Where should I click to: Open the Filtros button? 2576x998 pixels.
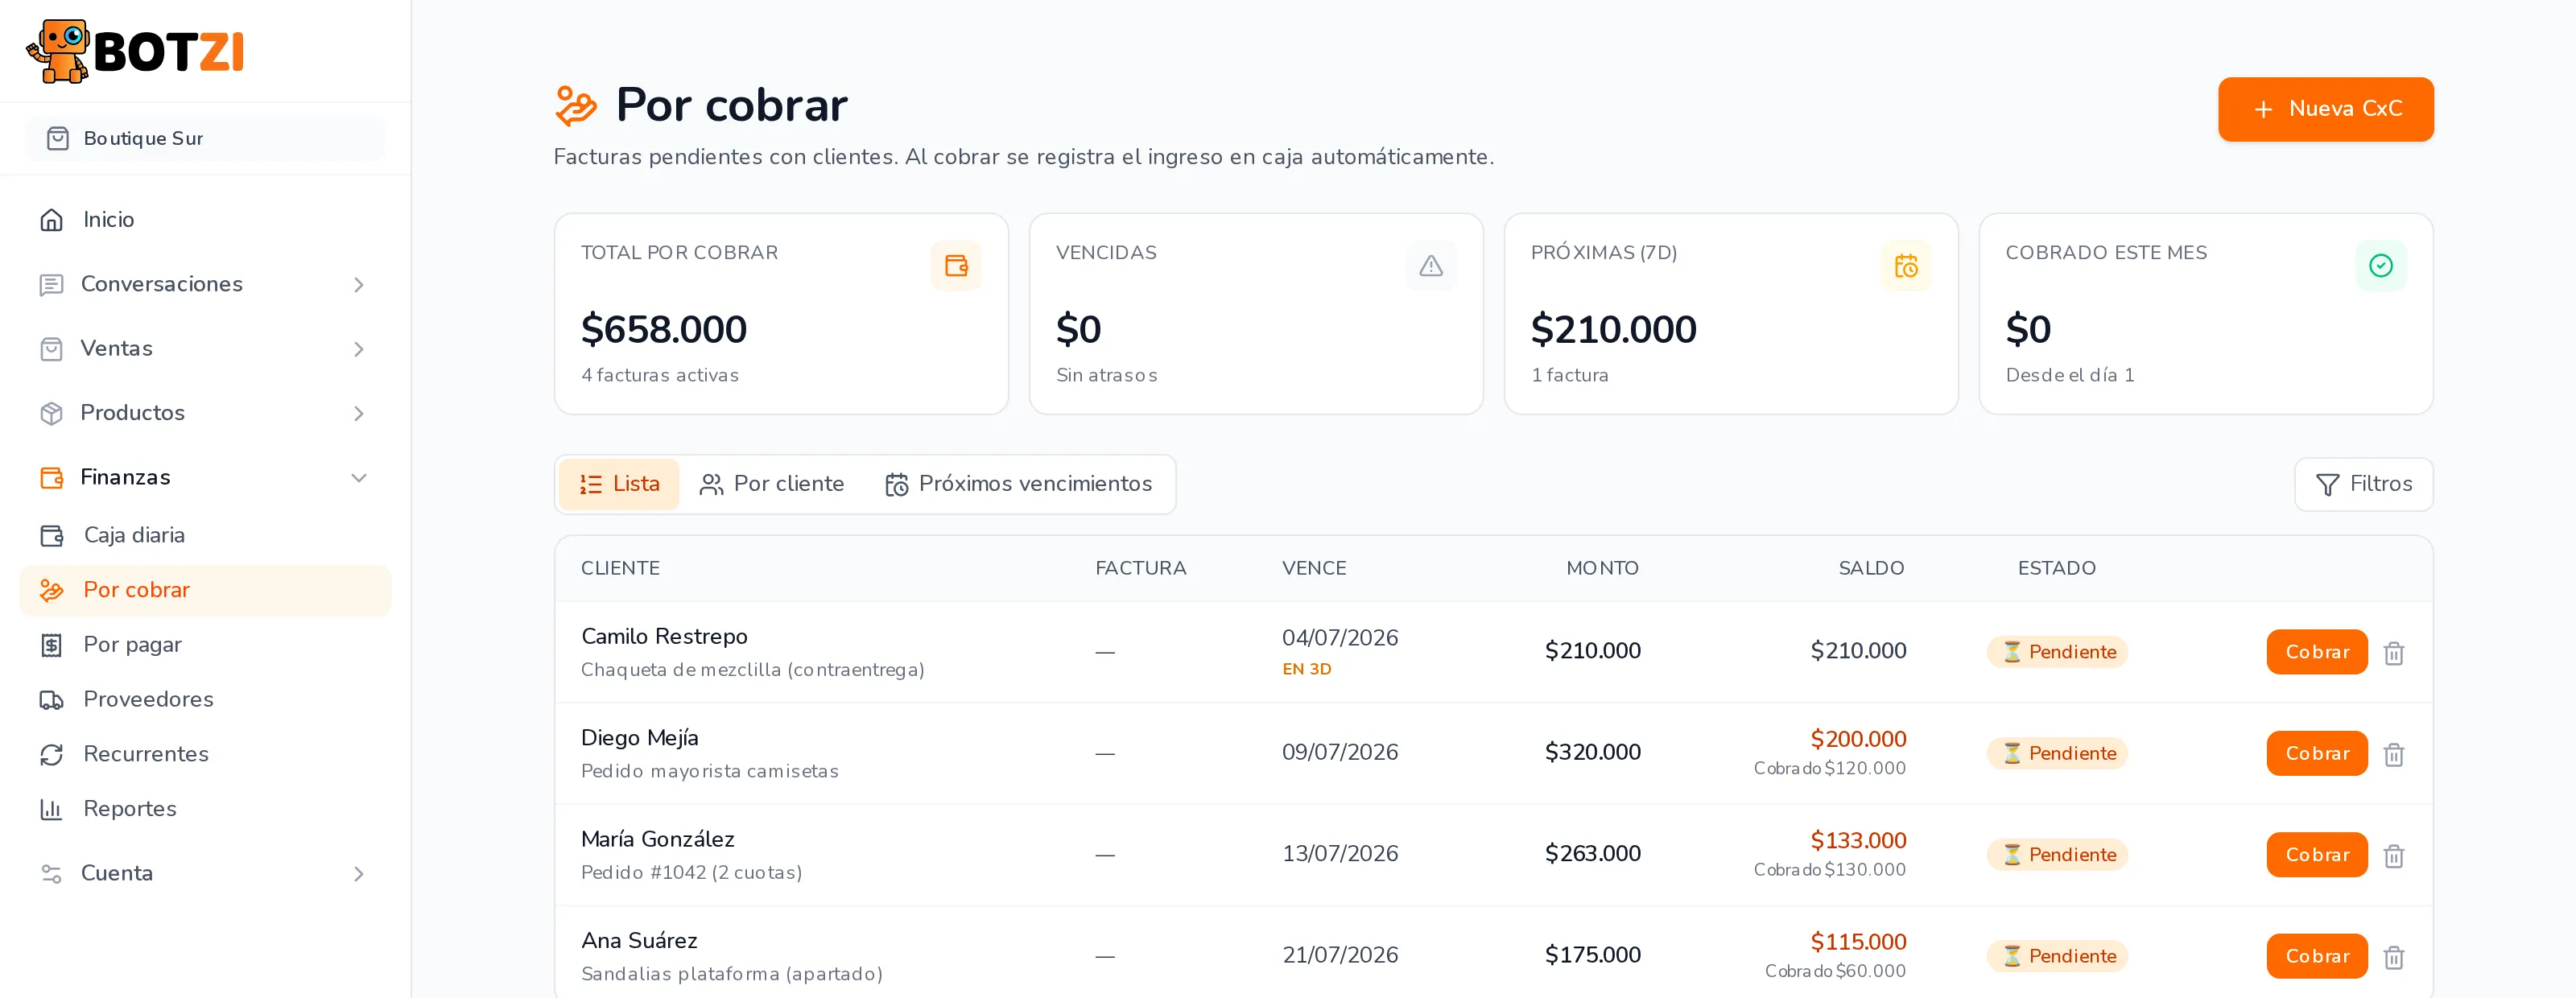pos(2363,484)
